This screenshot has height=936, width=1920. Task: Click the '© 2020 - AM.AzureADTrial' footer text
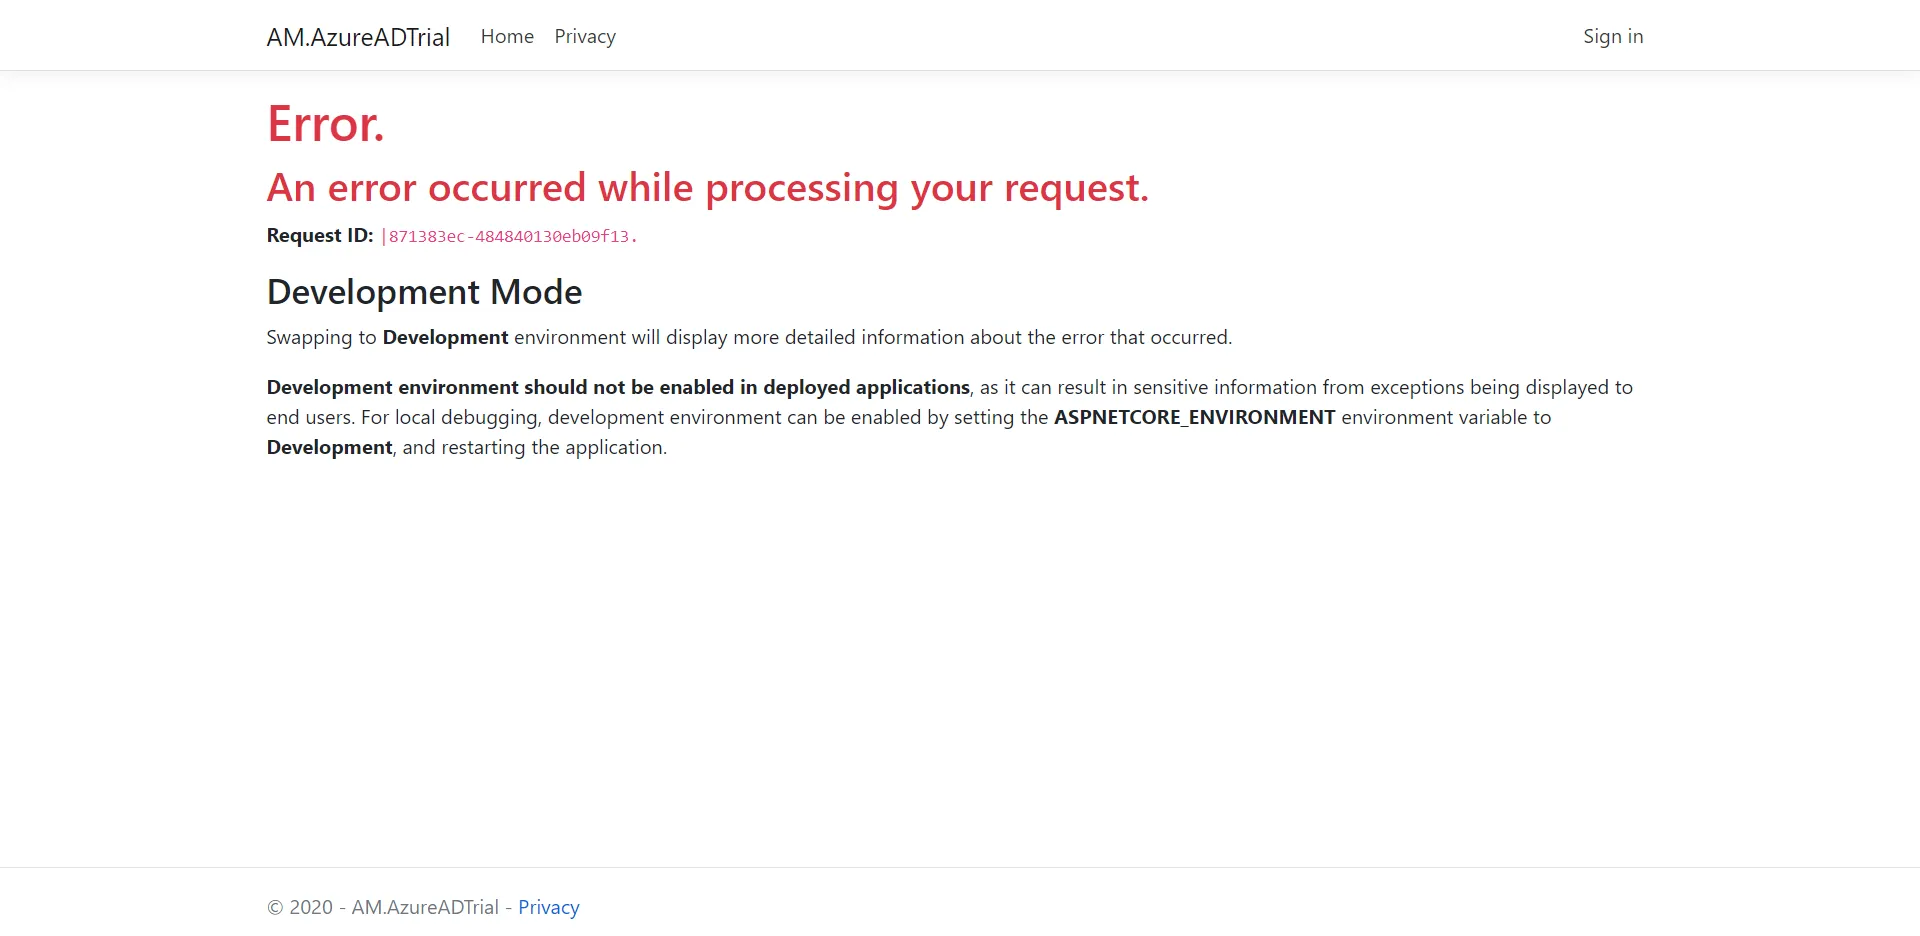[x=383, y=907]
